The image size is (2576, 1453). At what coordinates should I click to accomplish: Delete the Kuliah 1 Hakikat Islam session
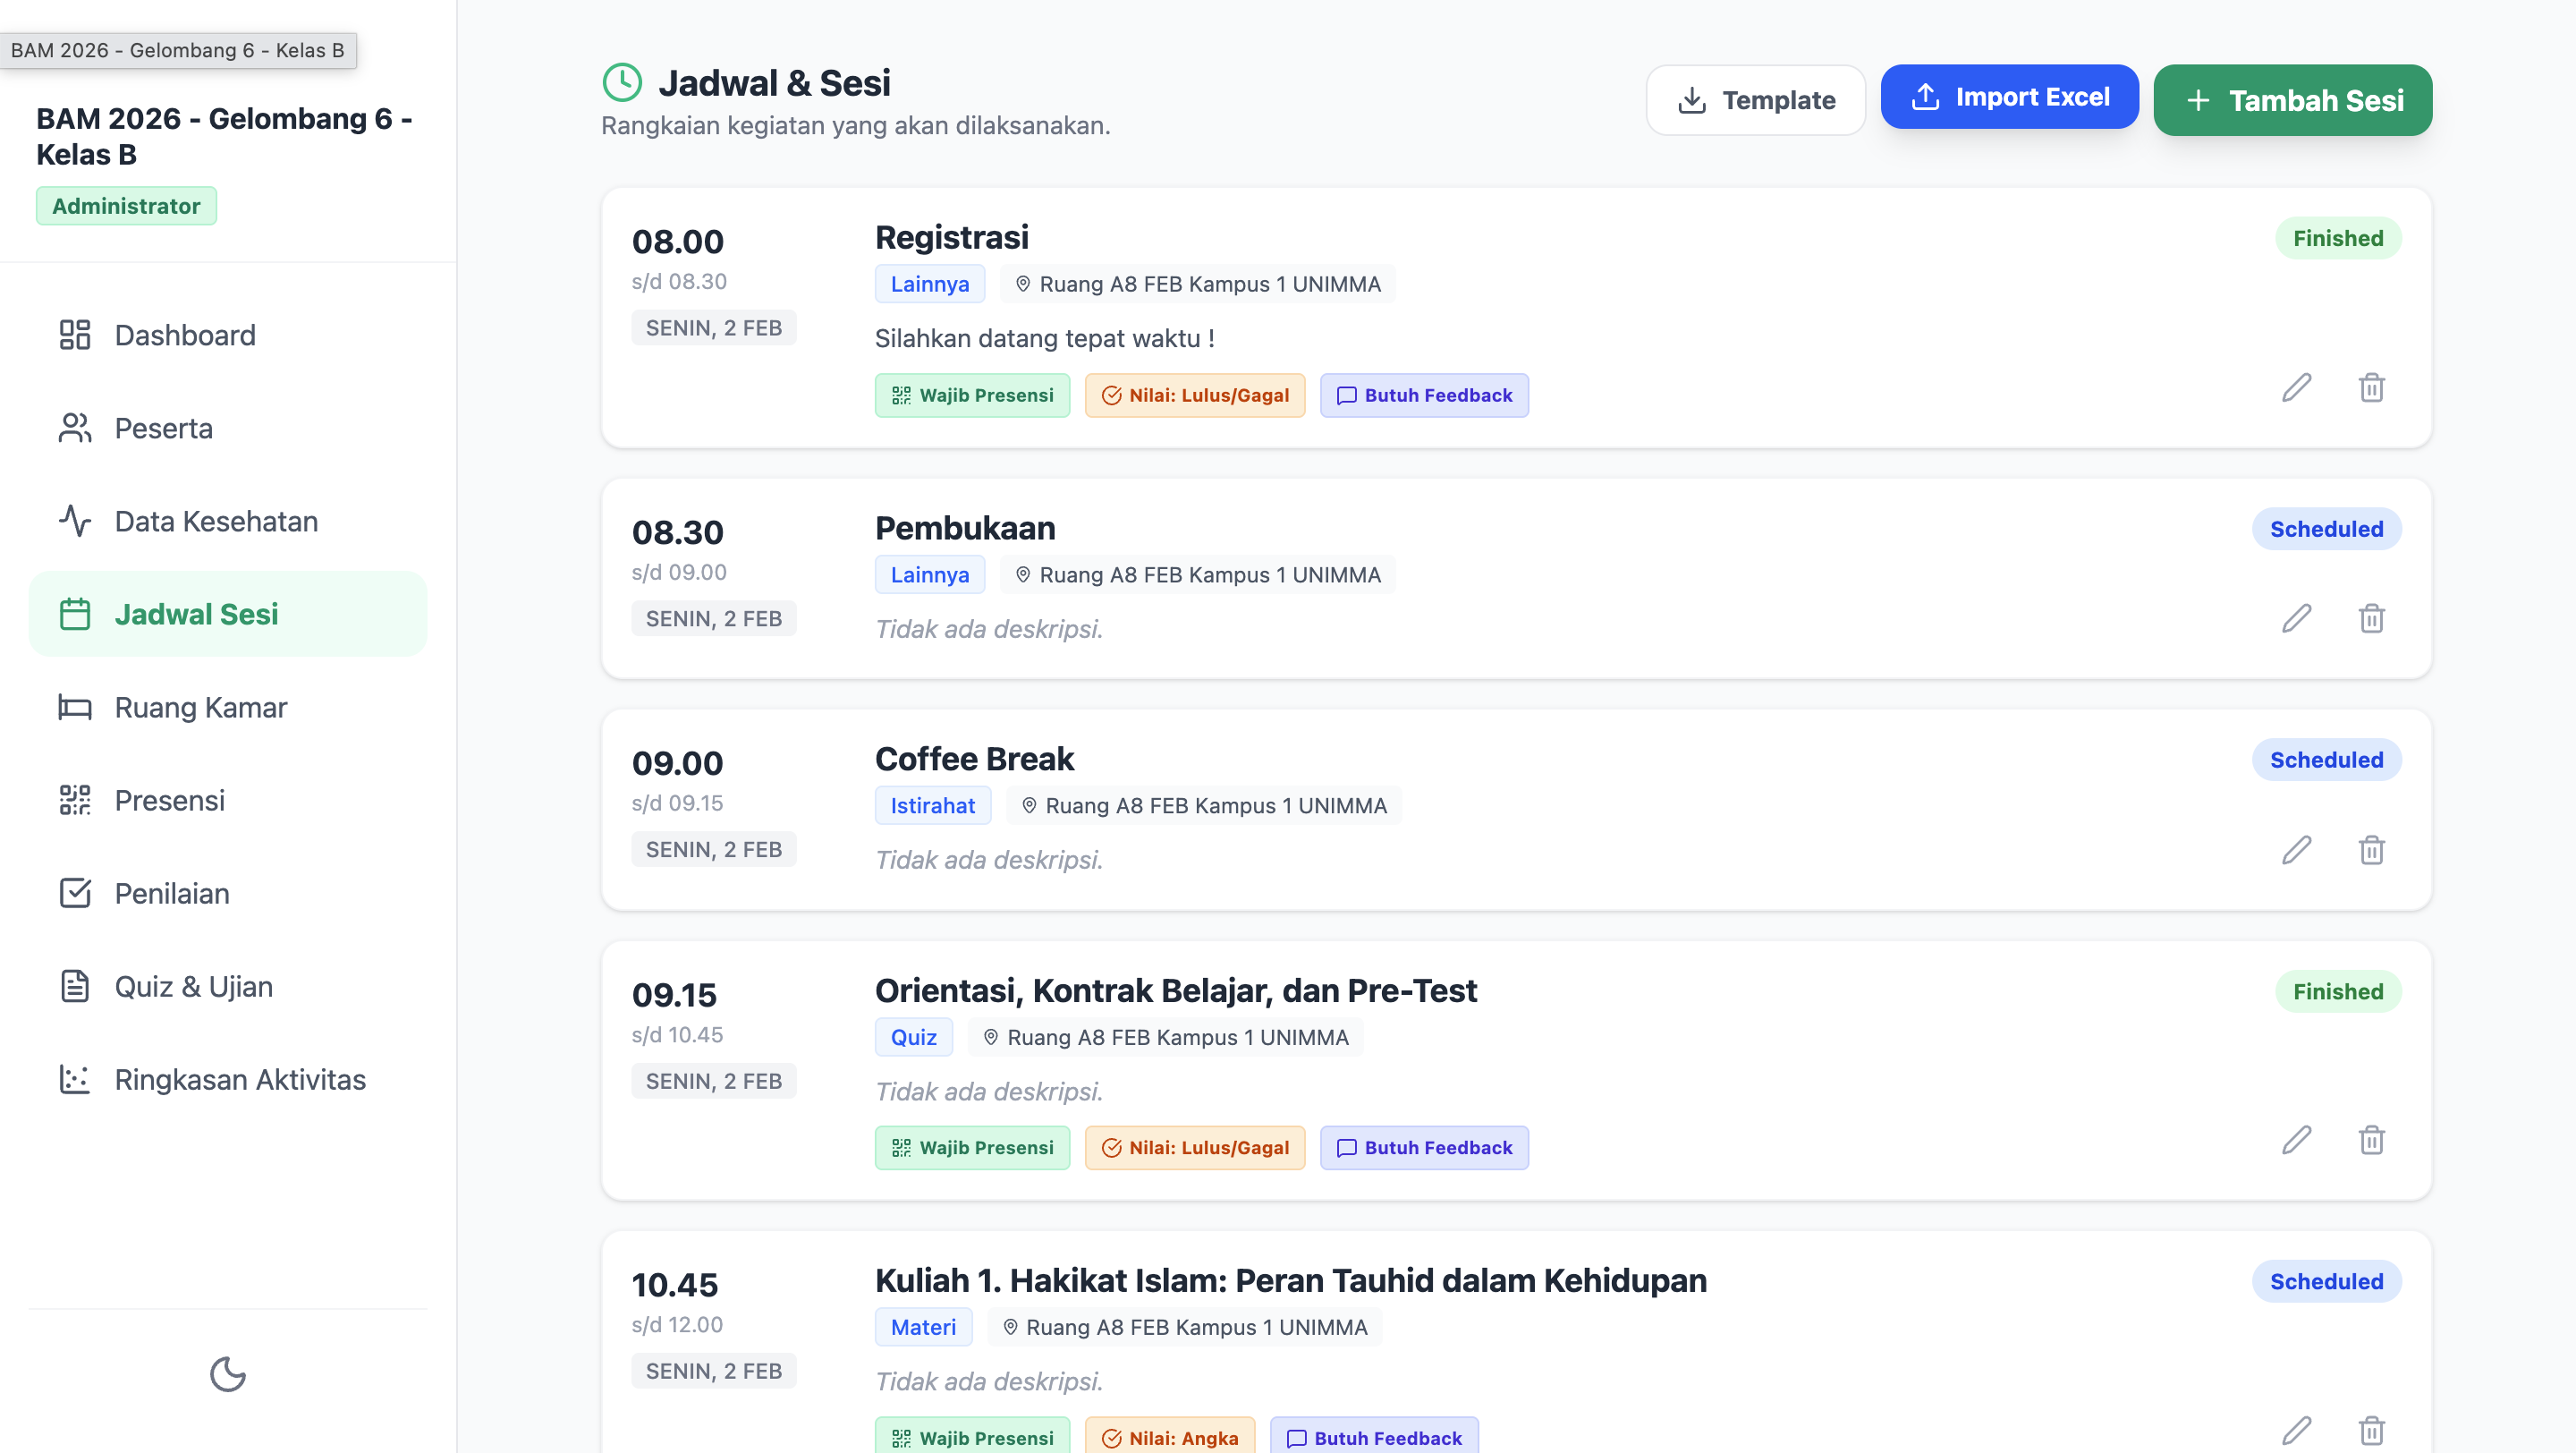(2372, 1430)
